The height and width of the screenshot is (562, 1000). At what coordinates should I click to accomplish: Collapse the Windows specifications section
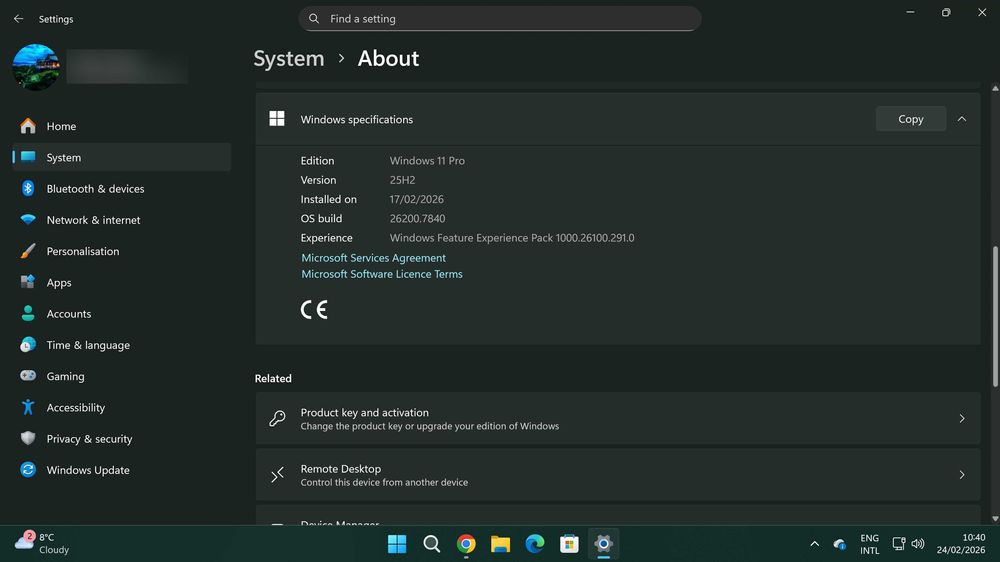(x=962, y=119)
